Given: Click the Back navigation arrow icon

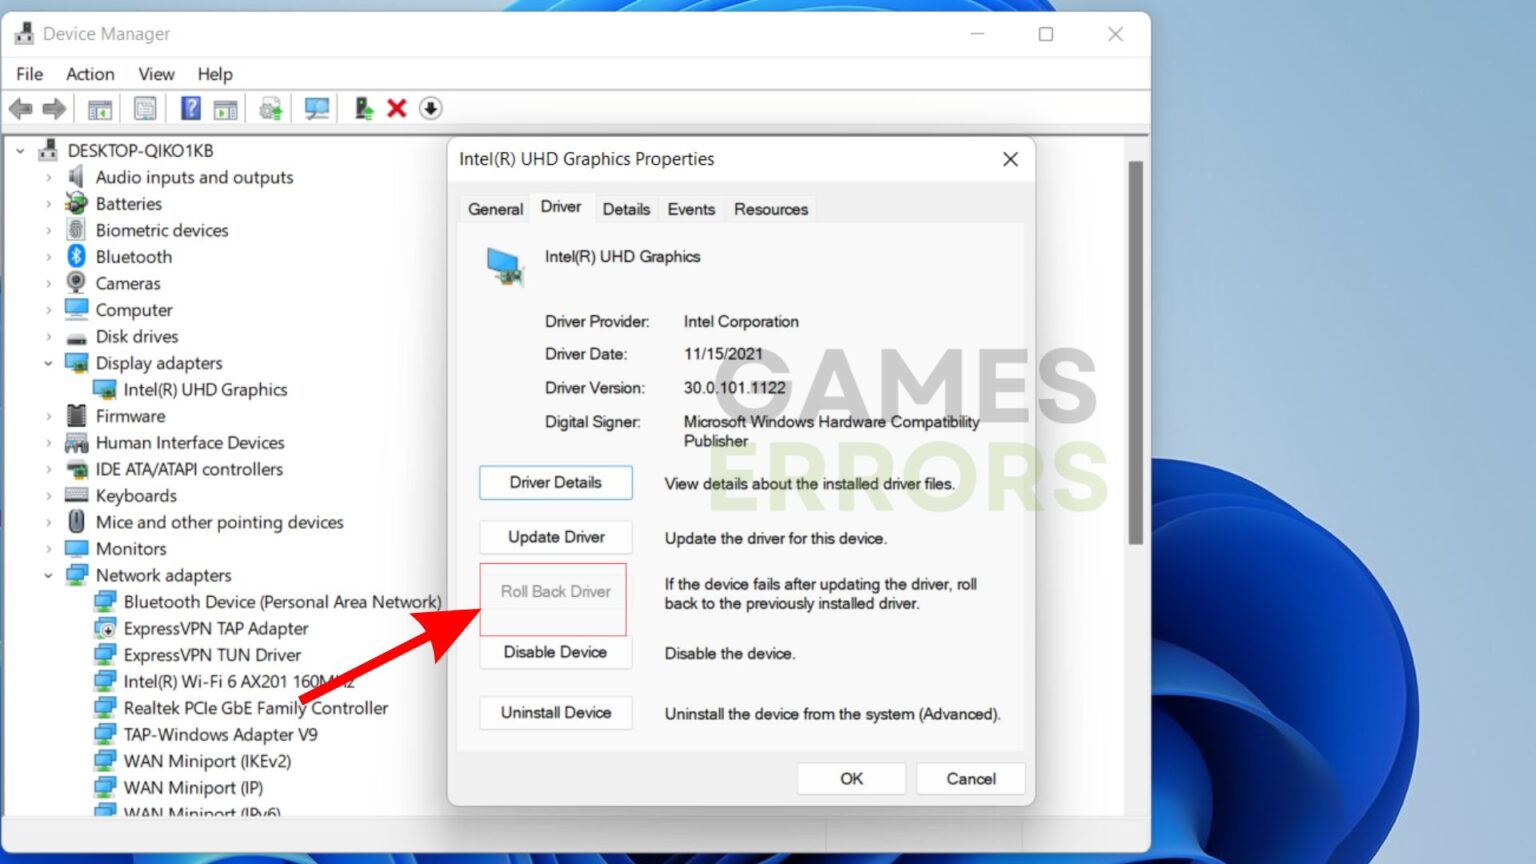Looking at the screenshot, I should click(x=22, y=108).
